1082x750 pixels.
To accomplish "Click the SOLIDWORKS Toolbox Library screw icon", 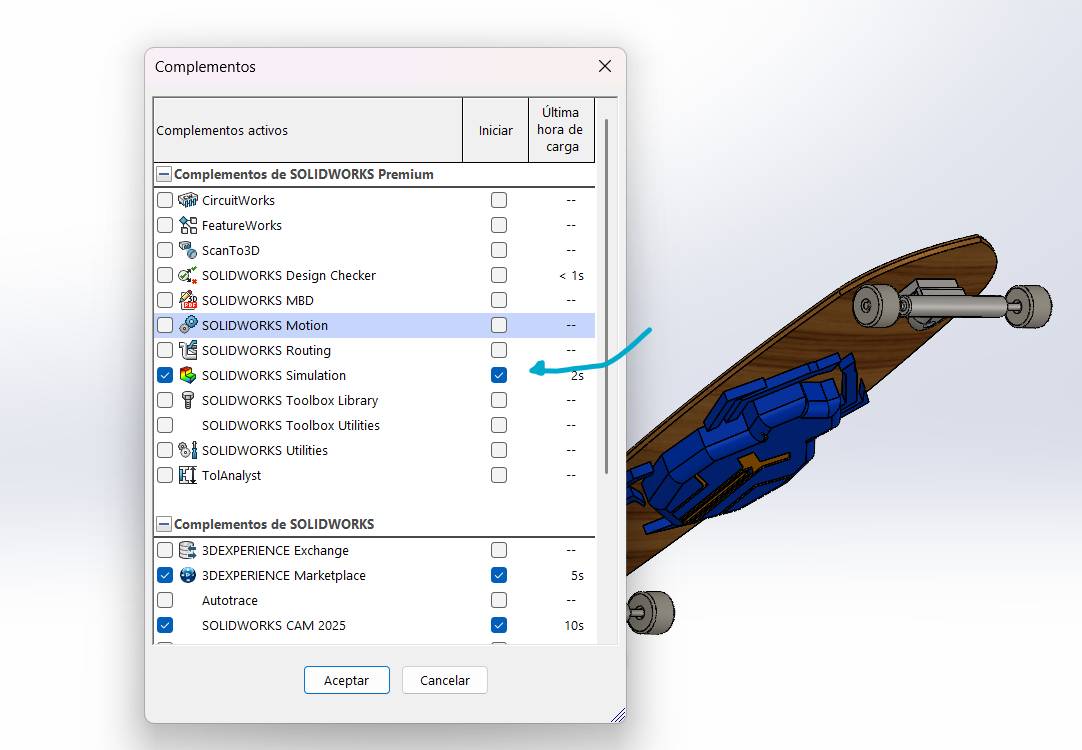I will tap(188, 399).
